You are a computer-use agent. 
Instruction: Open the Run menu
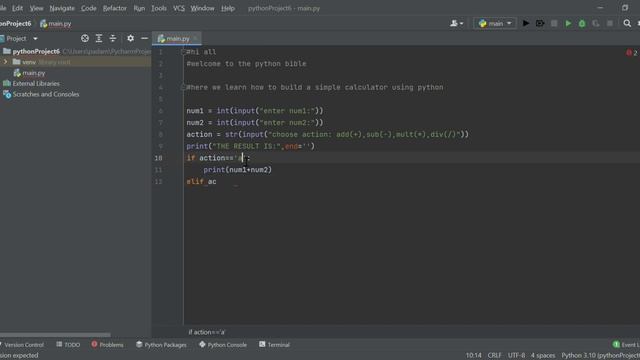point(139,8)
